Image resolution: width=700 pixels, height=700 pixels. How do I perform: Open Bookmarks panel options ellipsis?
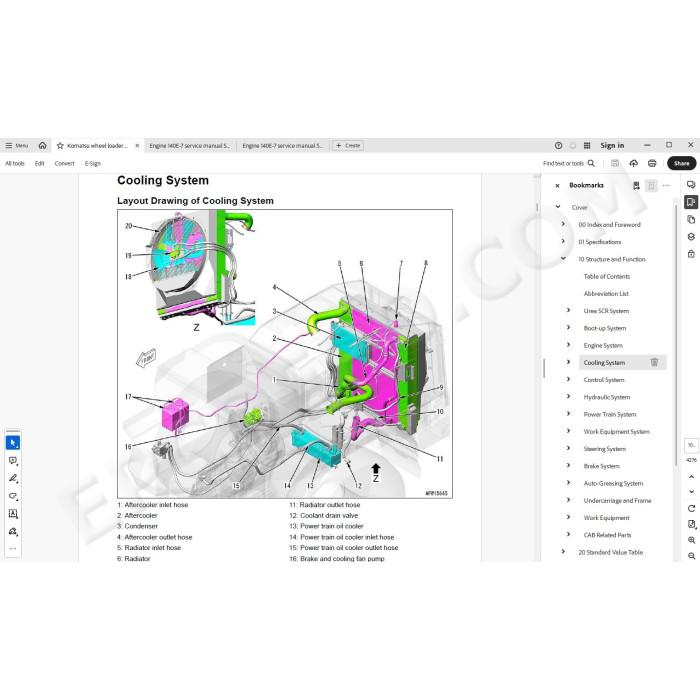pyautogui.click(x=666, y=186)
